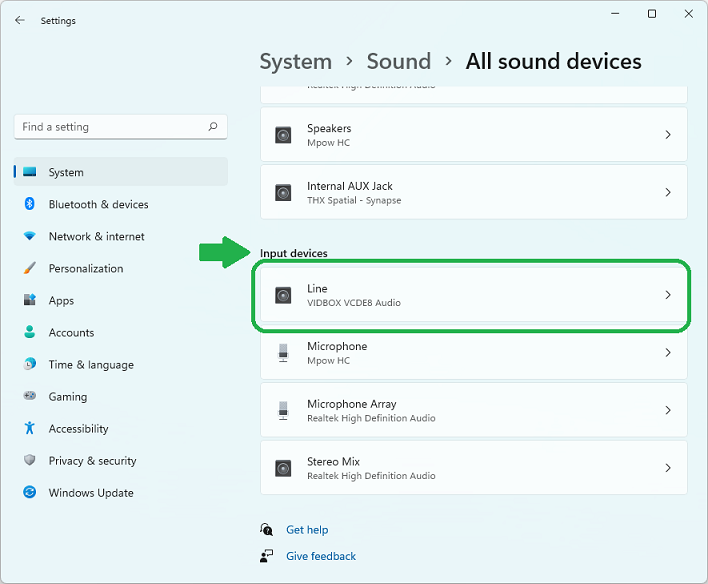The height and width of the screenshot is (584, 708).
Task: Open Microphone Array chevron
Action: pyautogui.click(x=668, y=410)
